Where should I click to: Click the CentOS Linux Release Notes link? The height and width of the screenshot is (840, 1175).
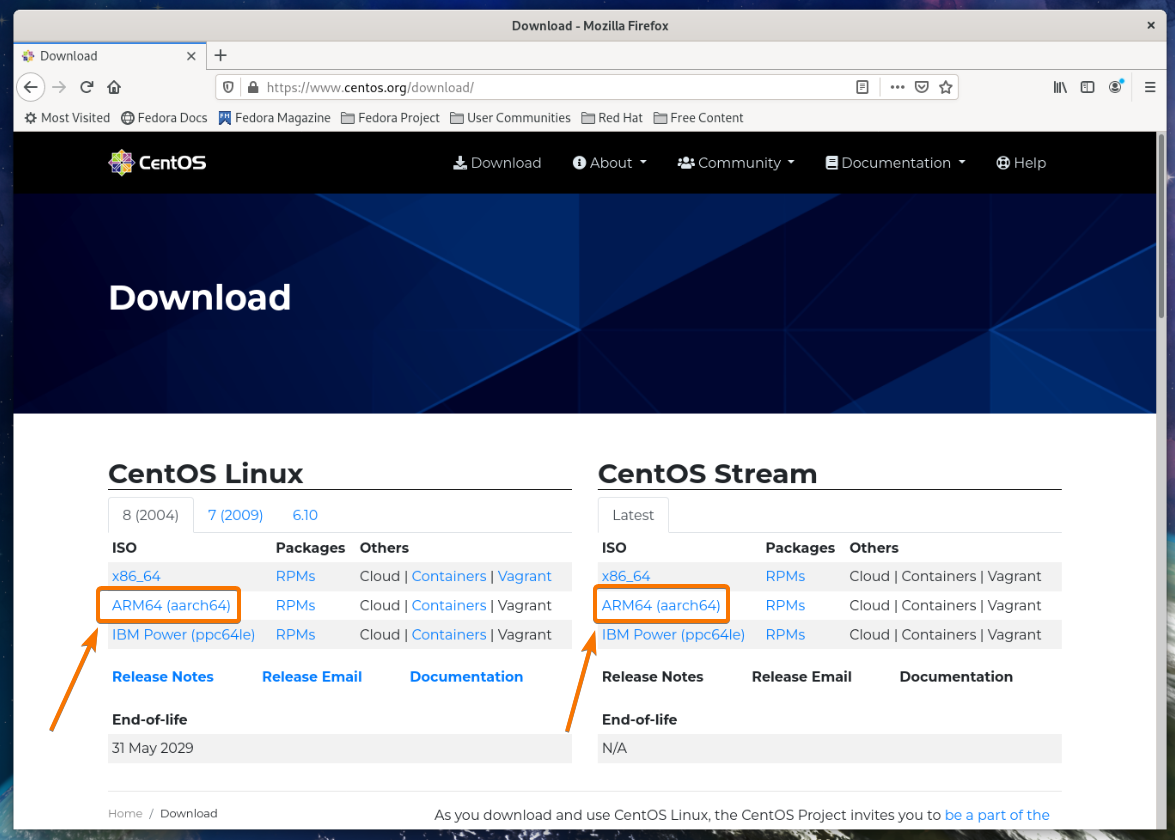163,677
